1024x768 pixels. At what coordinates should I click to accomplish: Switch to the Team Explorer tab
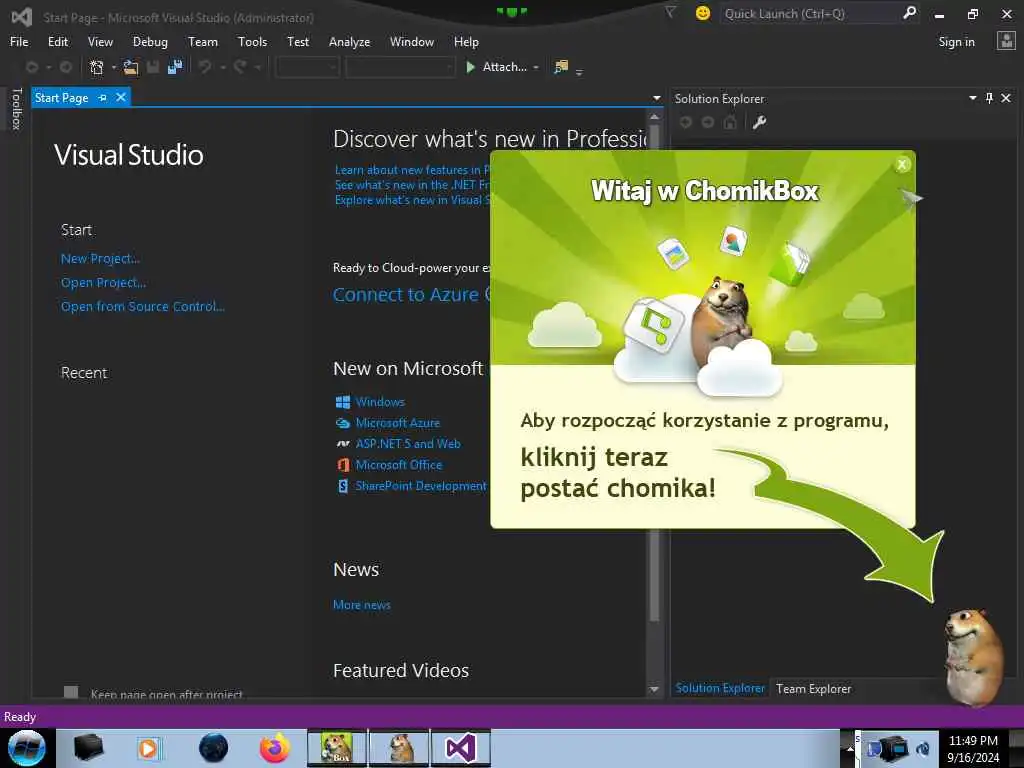[813, 688]
